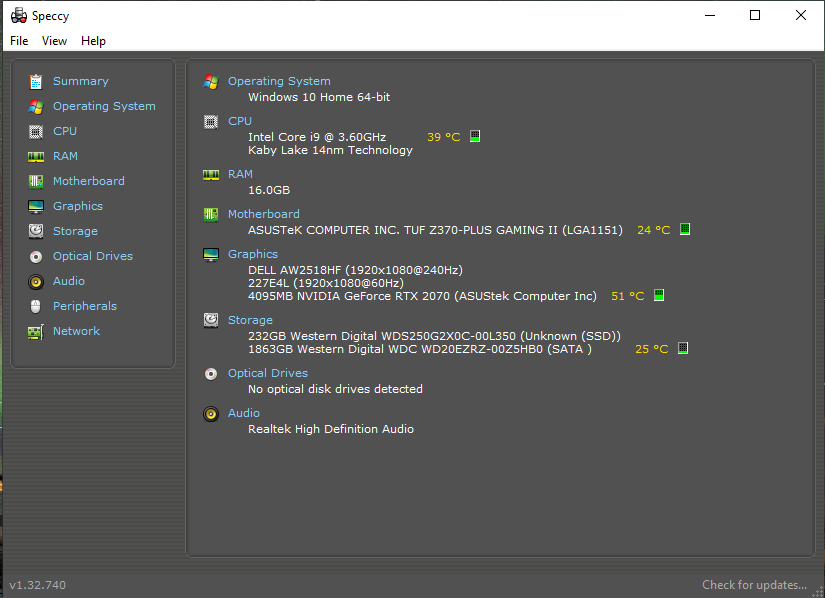The image size is (825, 598).
Task: Go to the Operating System section in sidebar
Action: point(104,106)
